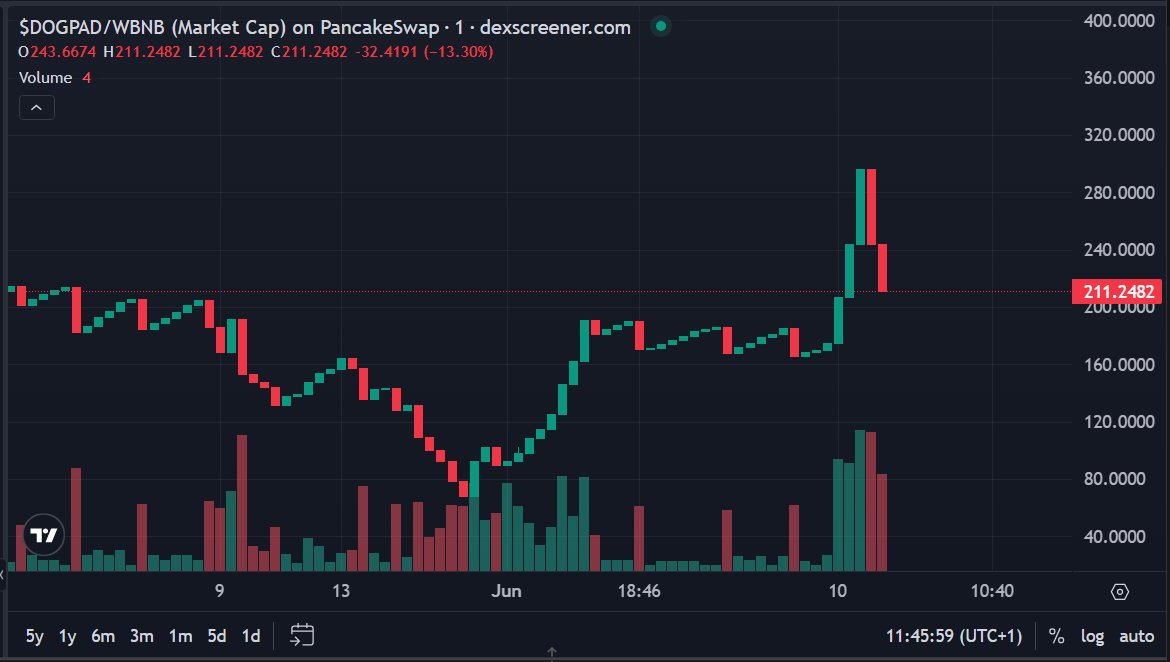Screen dimensions: 1170x662
Task: Click the tallest green candle at the peak
Action: [x=860, y=207]
